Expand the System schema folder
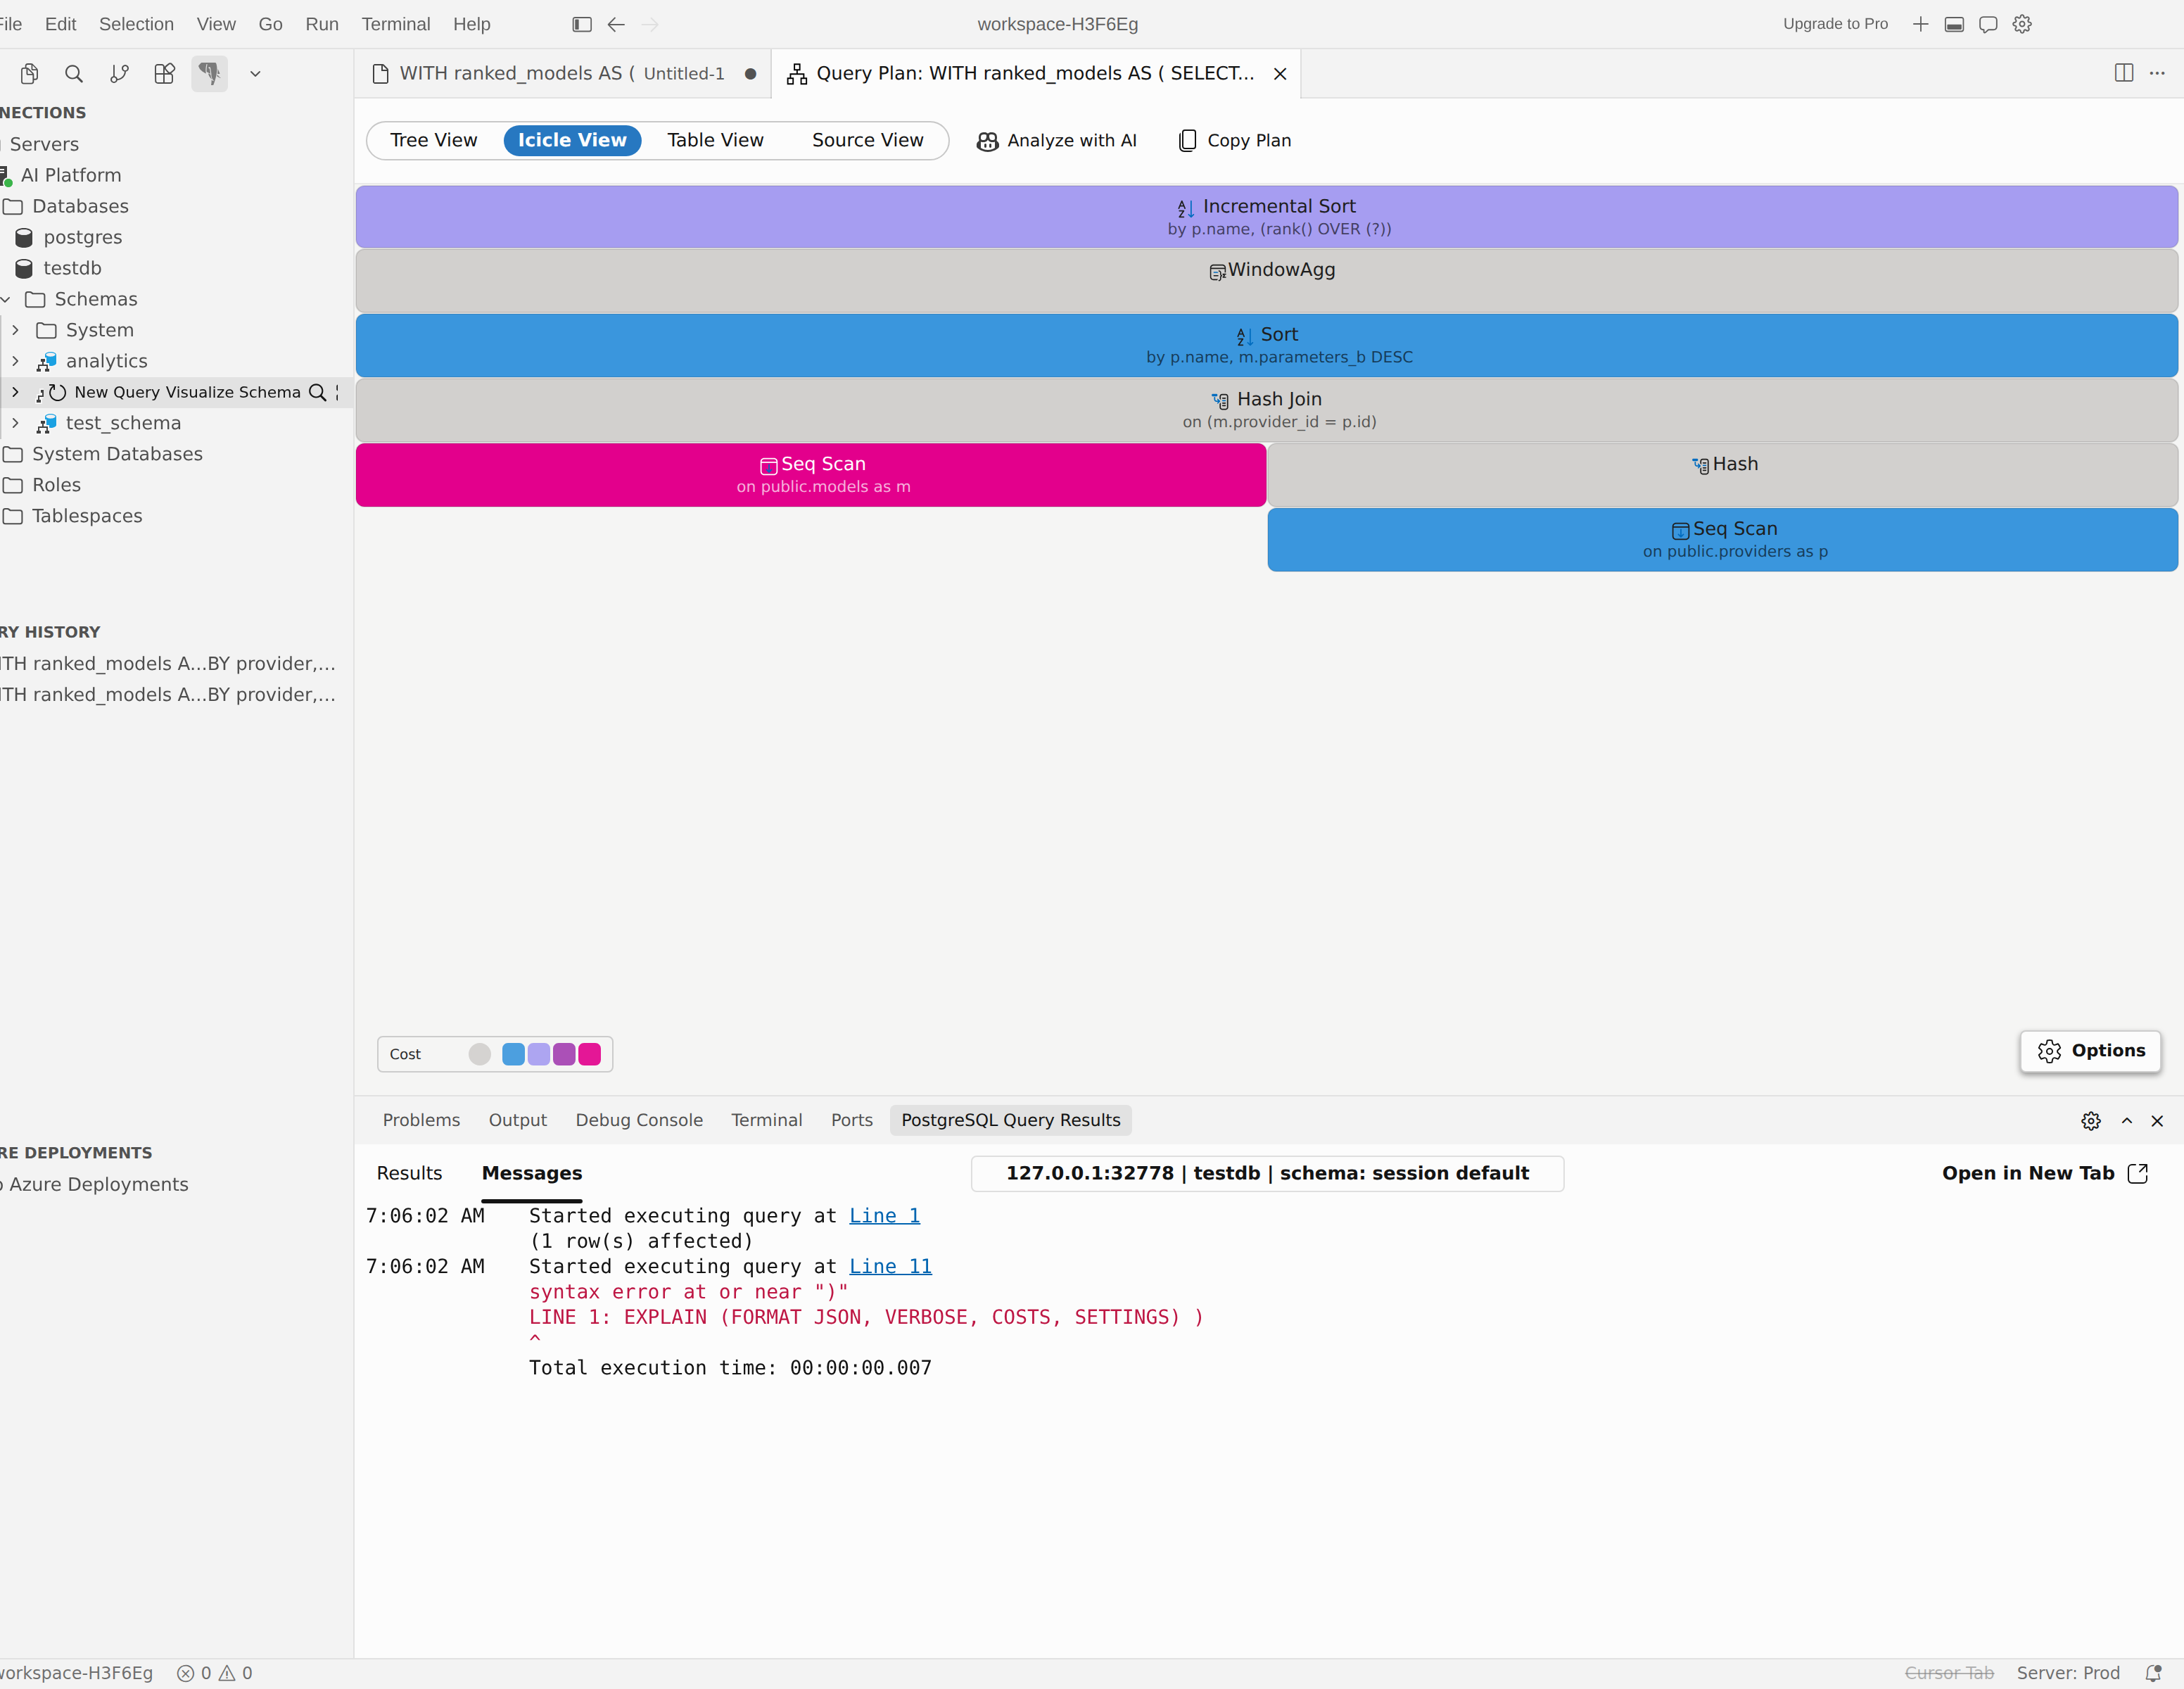 [x=15, y=330]
